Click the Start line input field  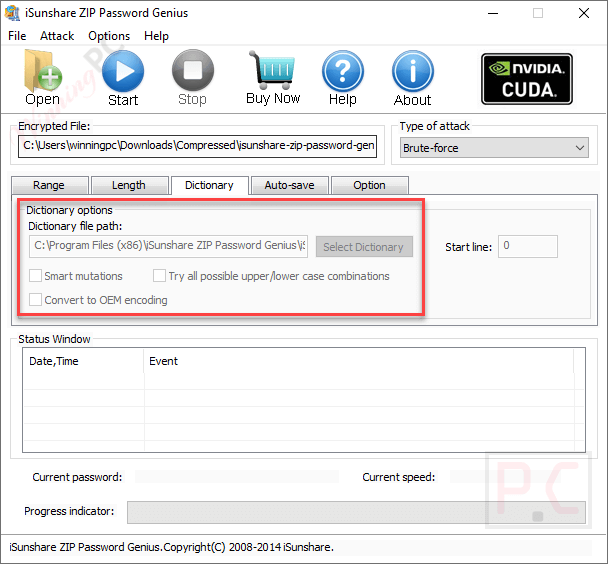point(528,246)
